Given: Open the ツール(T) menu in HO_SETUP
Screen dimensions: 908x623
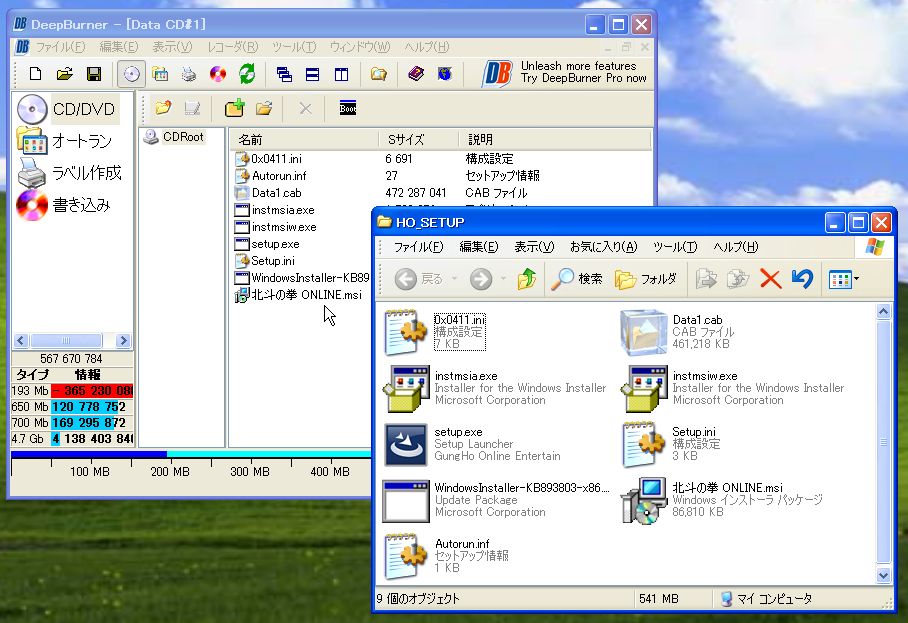Looking at the screenshot, I should coord(675,247).
